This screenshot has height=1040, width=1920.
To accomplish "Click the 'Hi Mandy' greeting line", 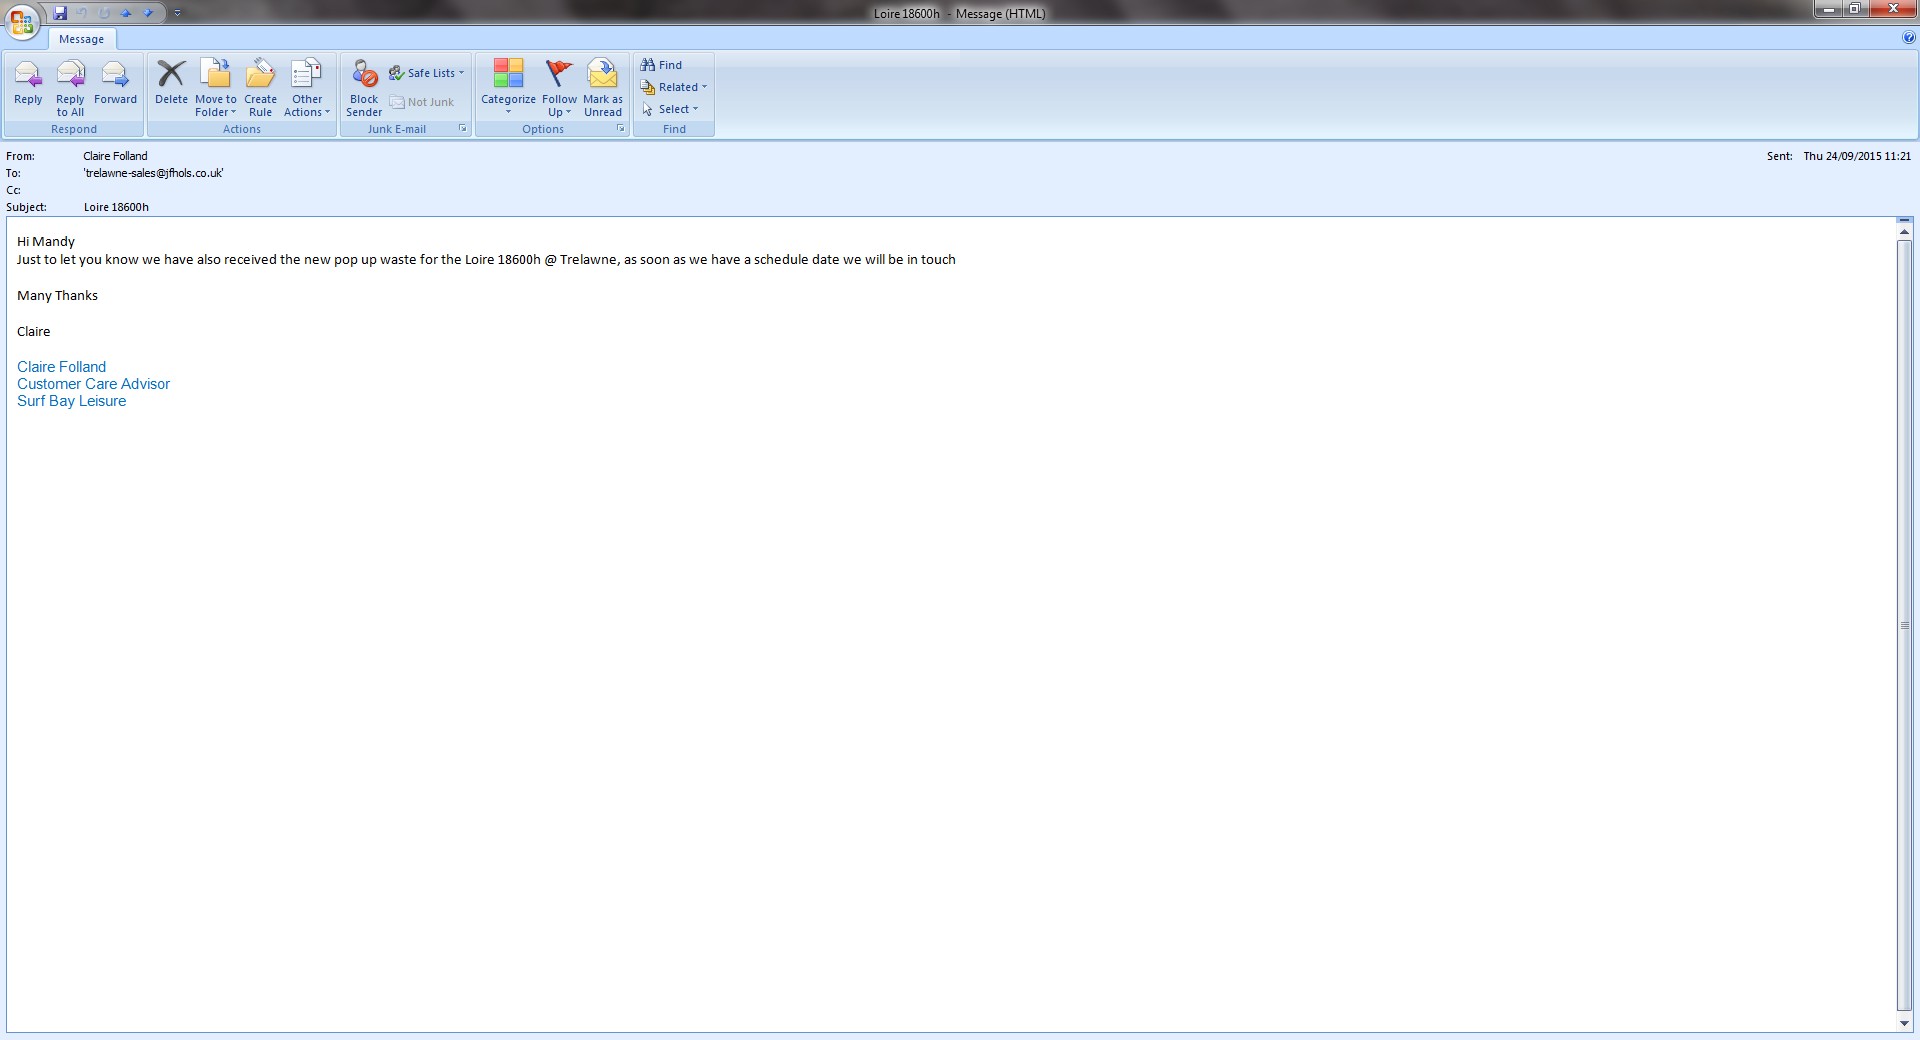I will click(x=46, y=241).
